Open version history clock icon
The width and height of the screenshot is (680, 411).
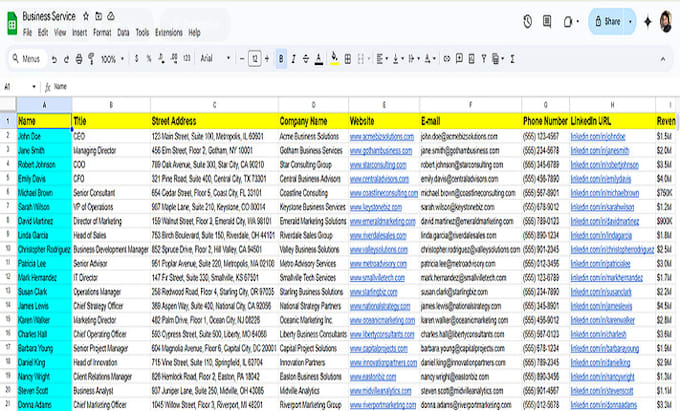[x=527, y=21]
